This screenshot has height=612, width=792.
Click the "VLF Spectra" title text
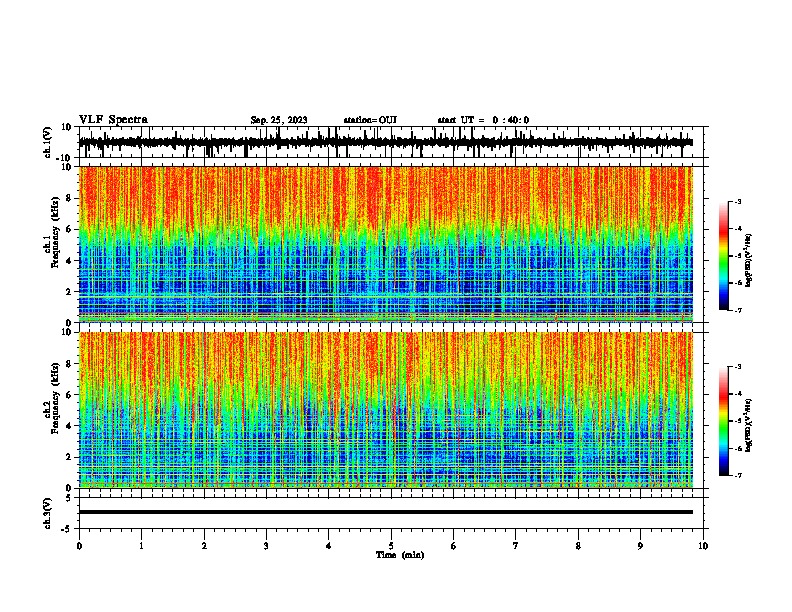click(x=113, y=120)
